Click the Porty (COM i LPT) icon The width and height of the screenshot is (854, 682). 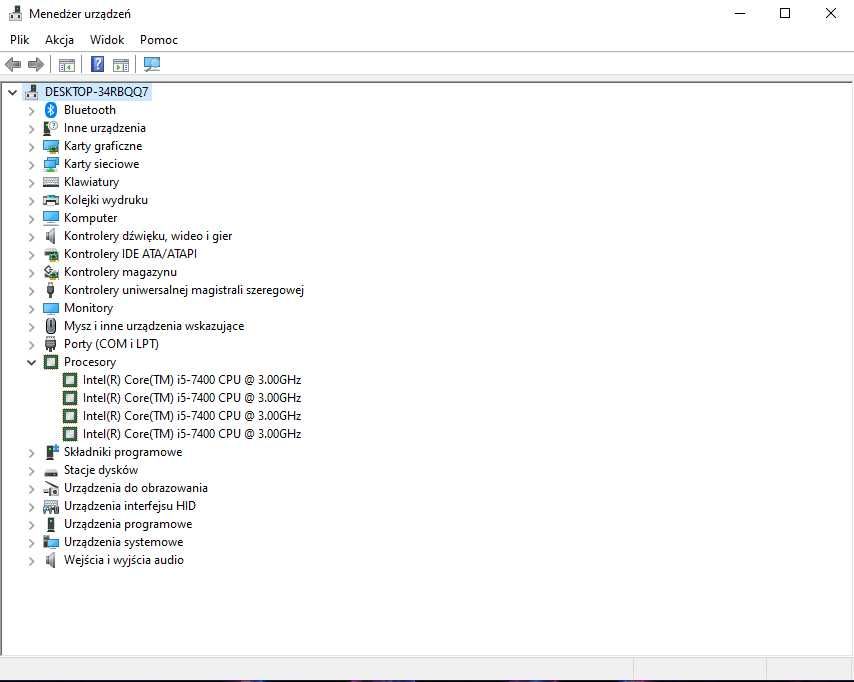pyautogui.click(x=51, y=344)
